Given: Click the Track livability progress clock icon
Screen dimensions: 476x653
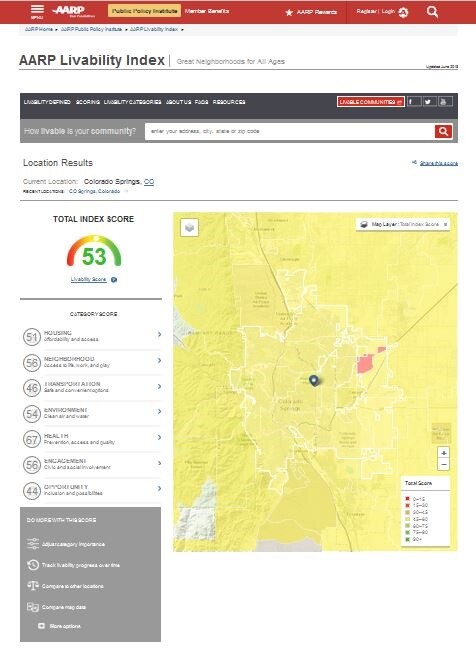Looking at the screenshot, I should [x=32, y=565].
